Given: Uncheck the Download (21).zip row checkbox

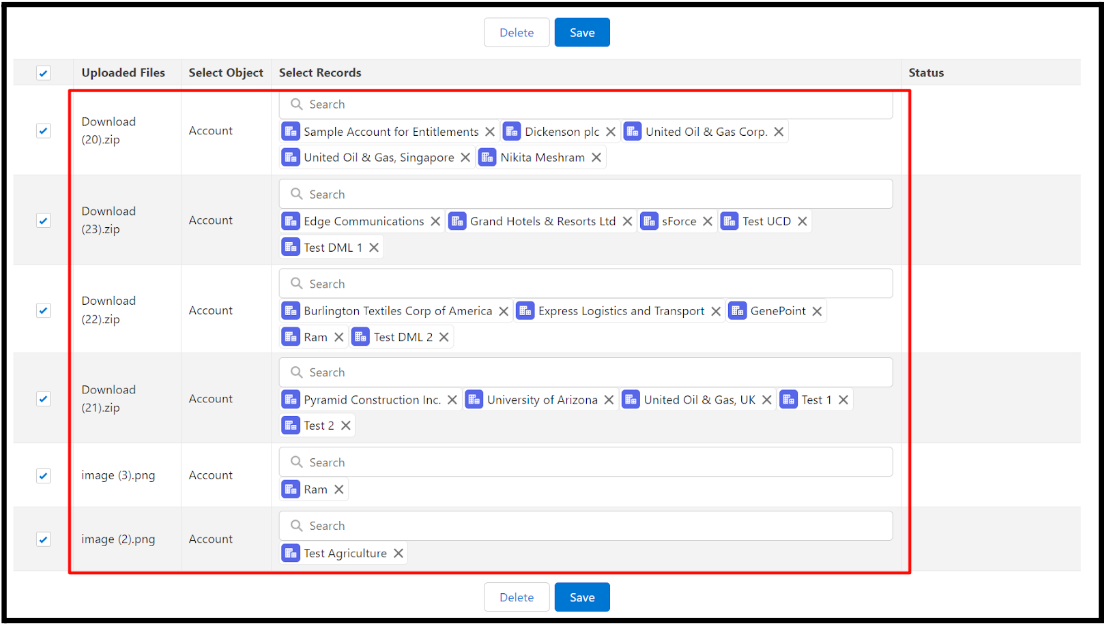Looking at the screenshot, I should [44, 398].
